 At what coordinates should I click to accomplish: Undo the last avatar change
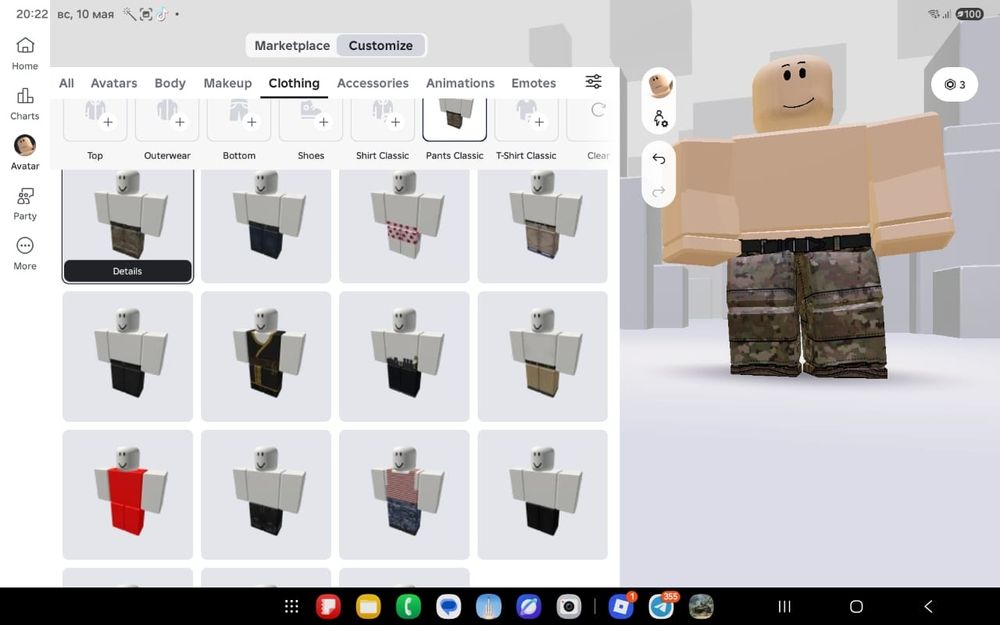(659, 159)
